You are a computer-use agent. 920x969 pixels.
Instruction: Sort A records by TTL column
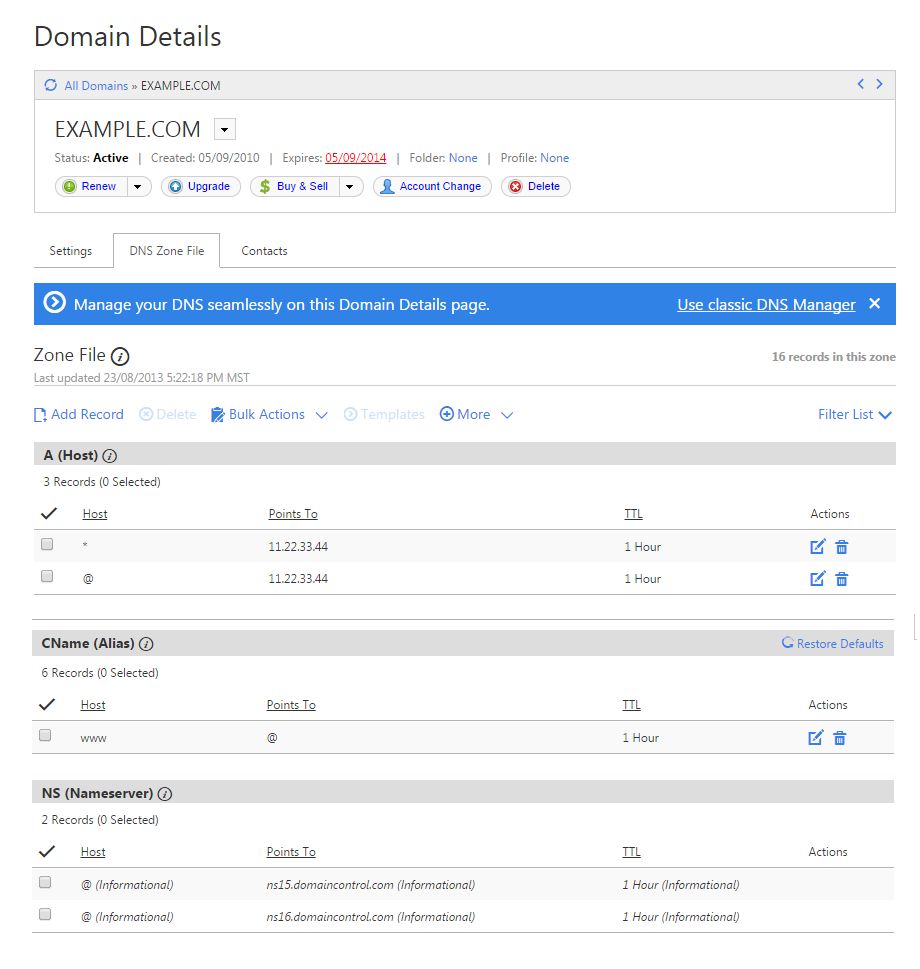(633, 514)
